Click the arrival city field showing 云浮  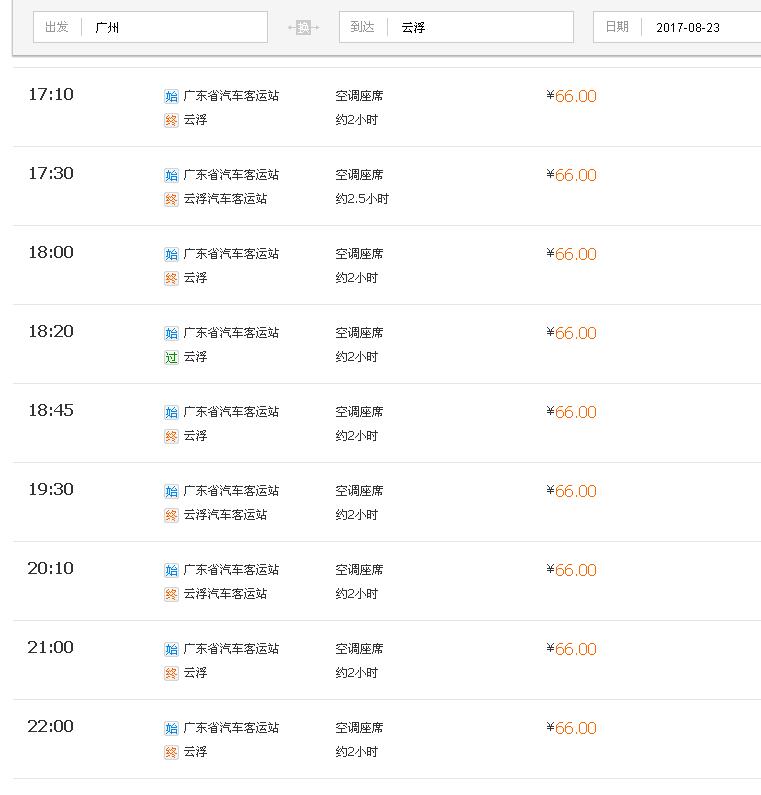click(x=456, y=27)
